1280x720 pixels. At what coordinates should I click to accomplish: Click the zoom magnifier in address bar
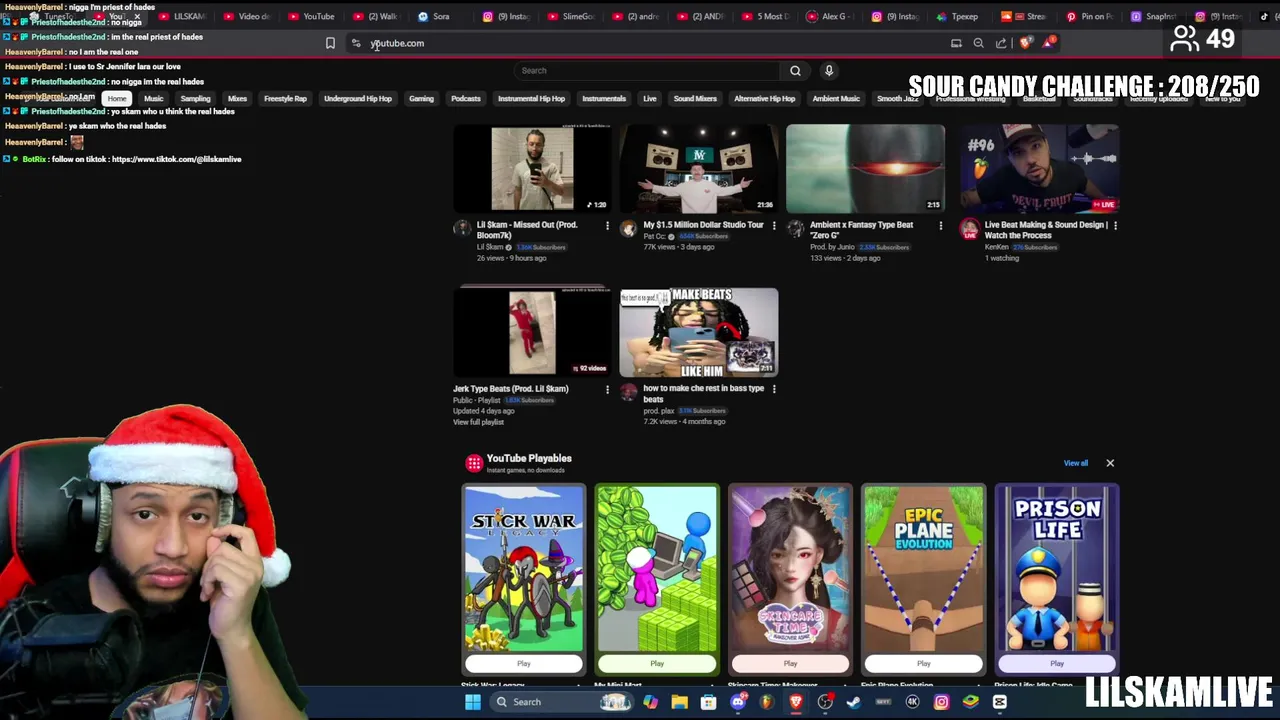click(978, 43)
